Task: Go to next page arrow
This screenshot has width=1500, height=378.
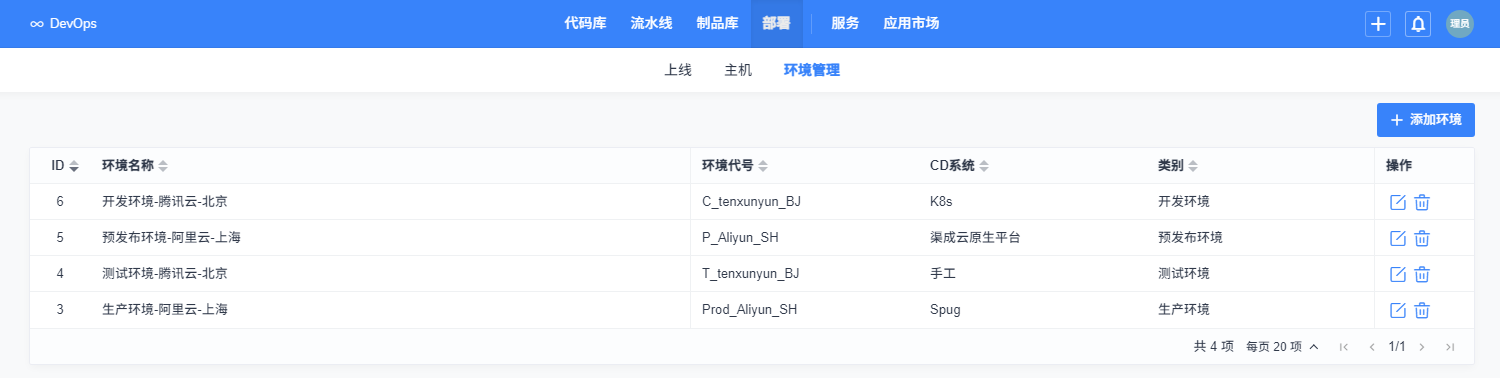Action: pyautogui.click(x=1421, y=347)
